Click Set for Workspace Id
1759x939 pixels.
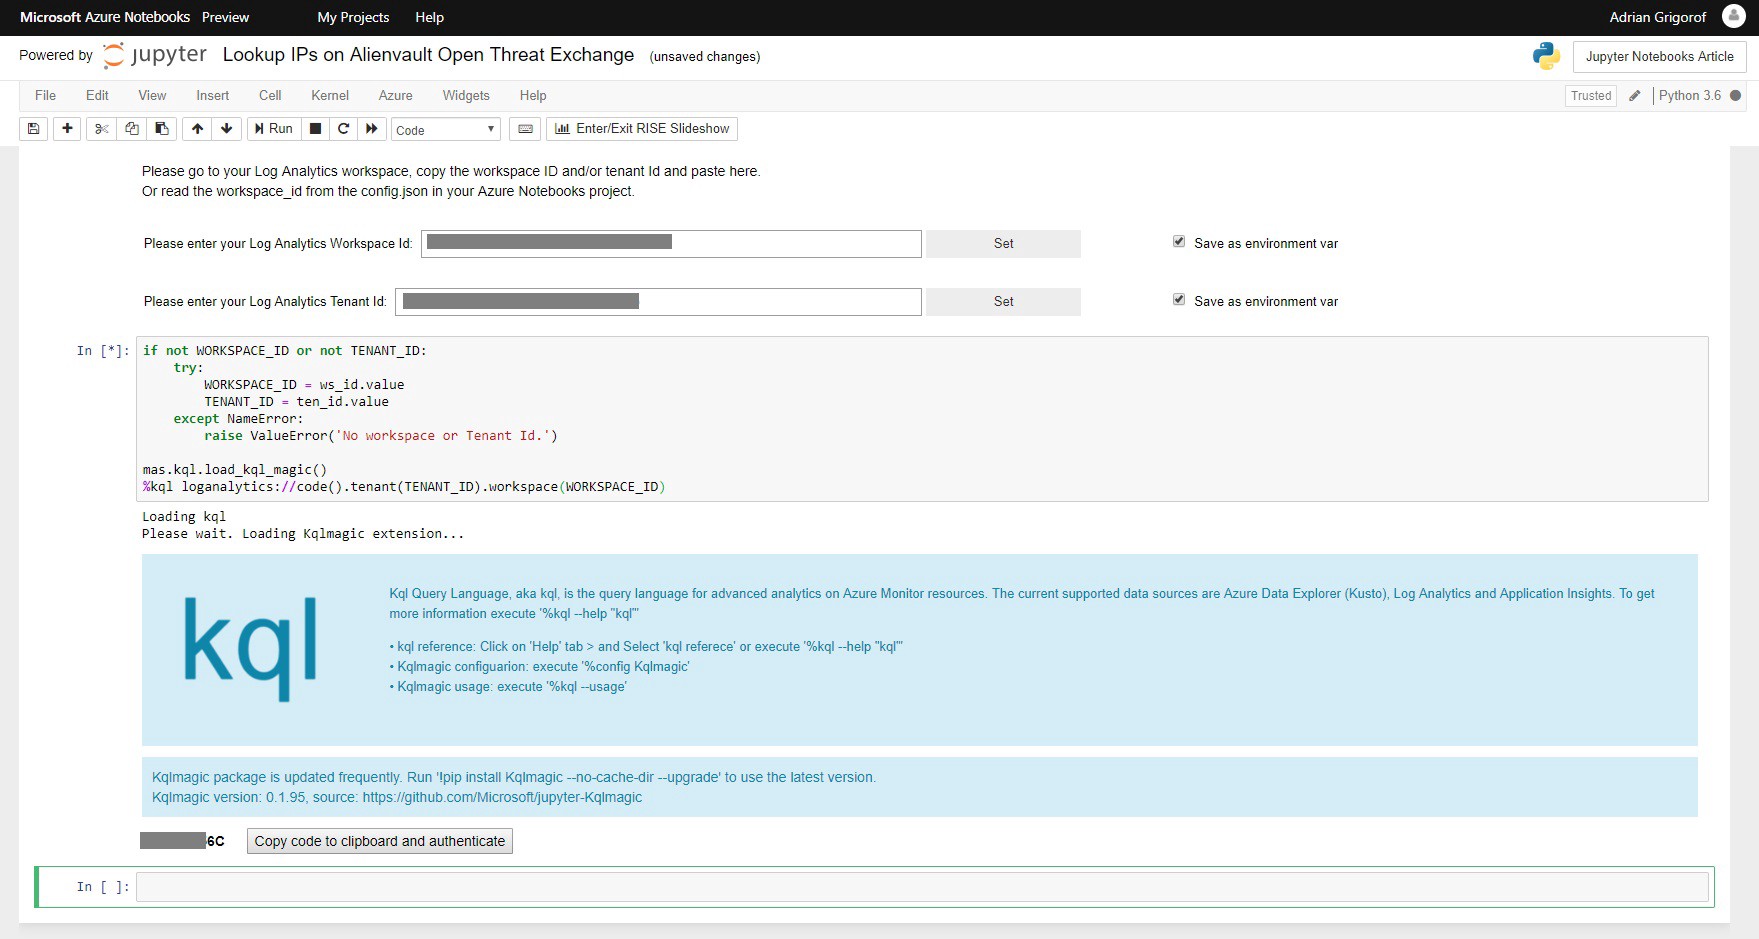pyautogui.click(x=1003, y=244)
